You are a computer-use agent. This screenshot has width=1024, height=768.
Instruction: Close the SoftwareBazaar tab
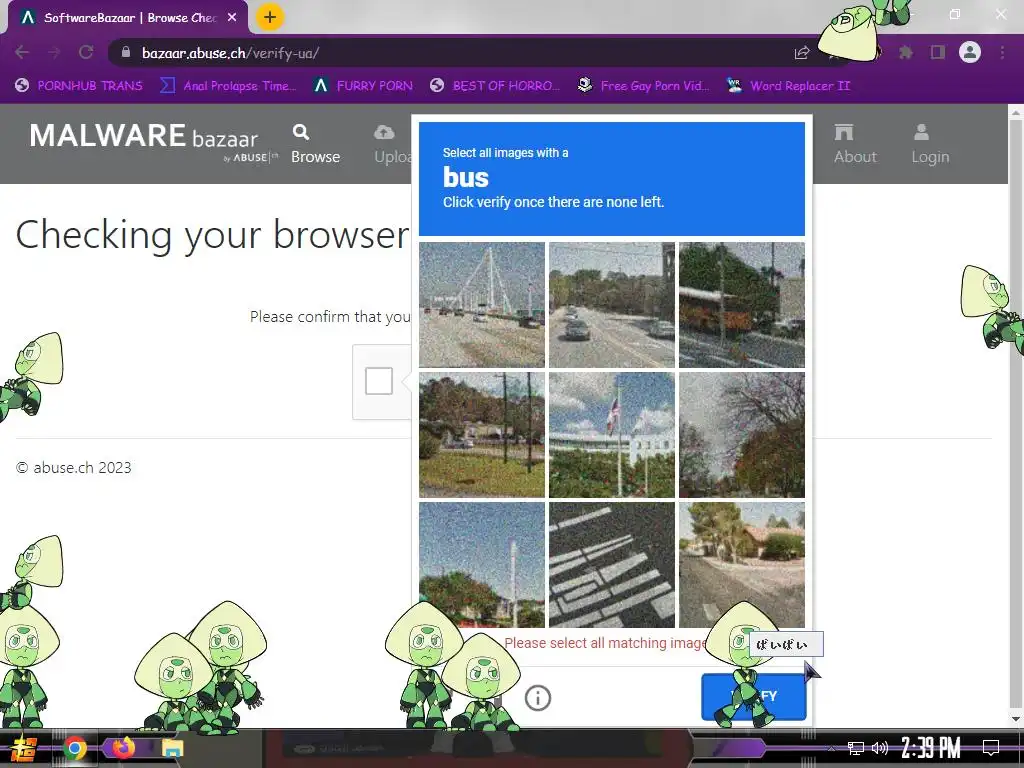[x=232, y=18]
